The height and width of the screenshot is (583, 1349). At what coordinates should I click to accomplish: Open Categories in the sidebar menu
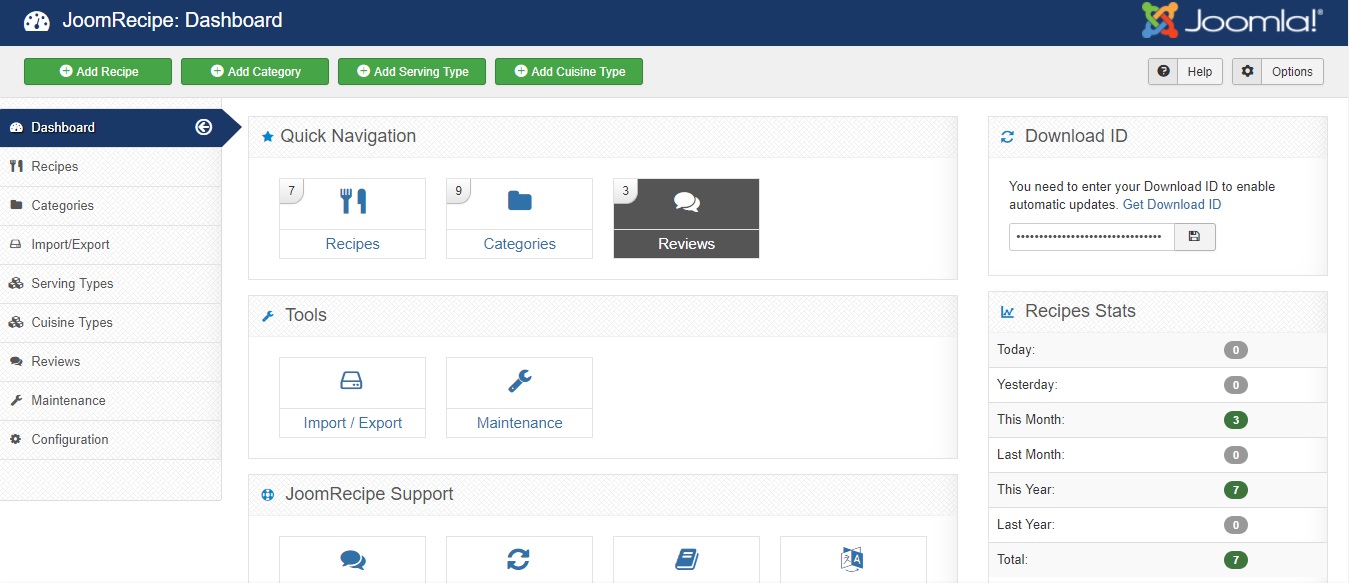pyautogui.click(x=110, y=205)
